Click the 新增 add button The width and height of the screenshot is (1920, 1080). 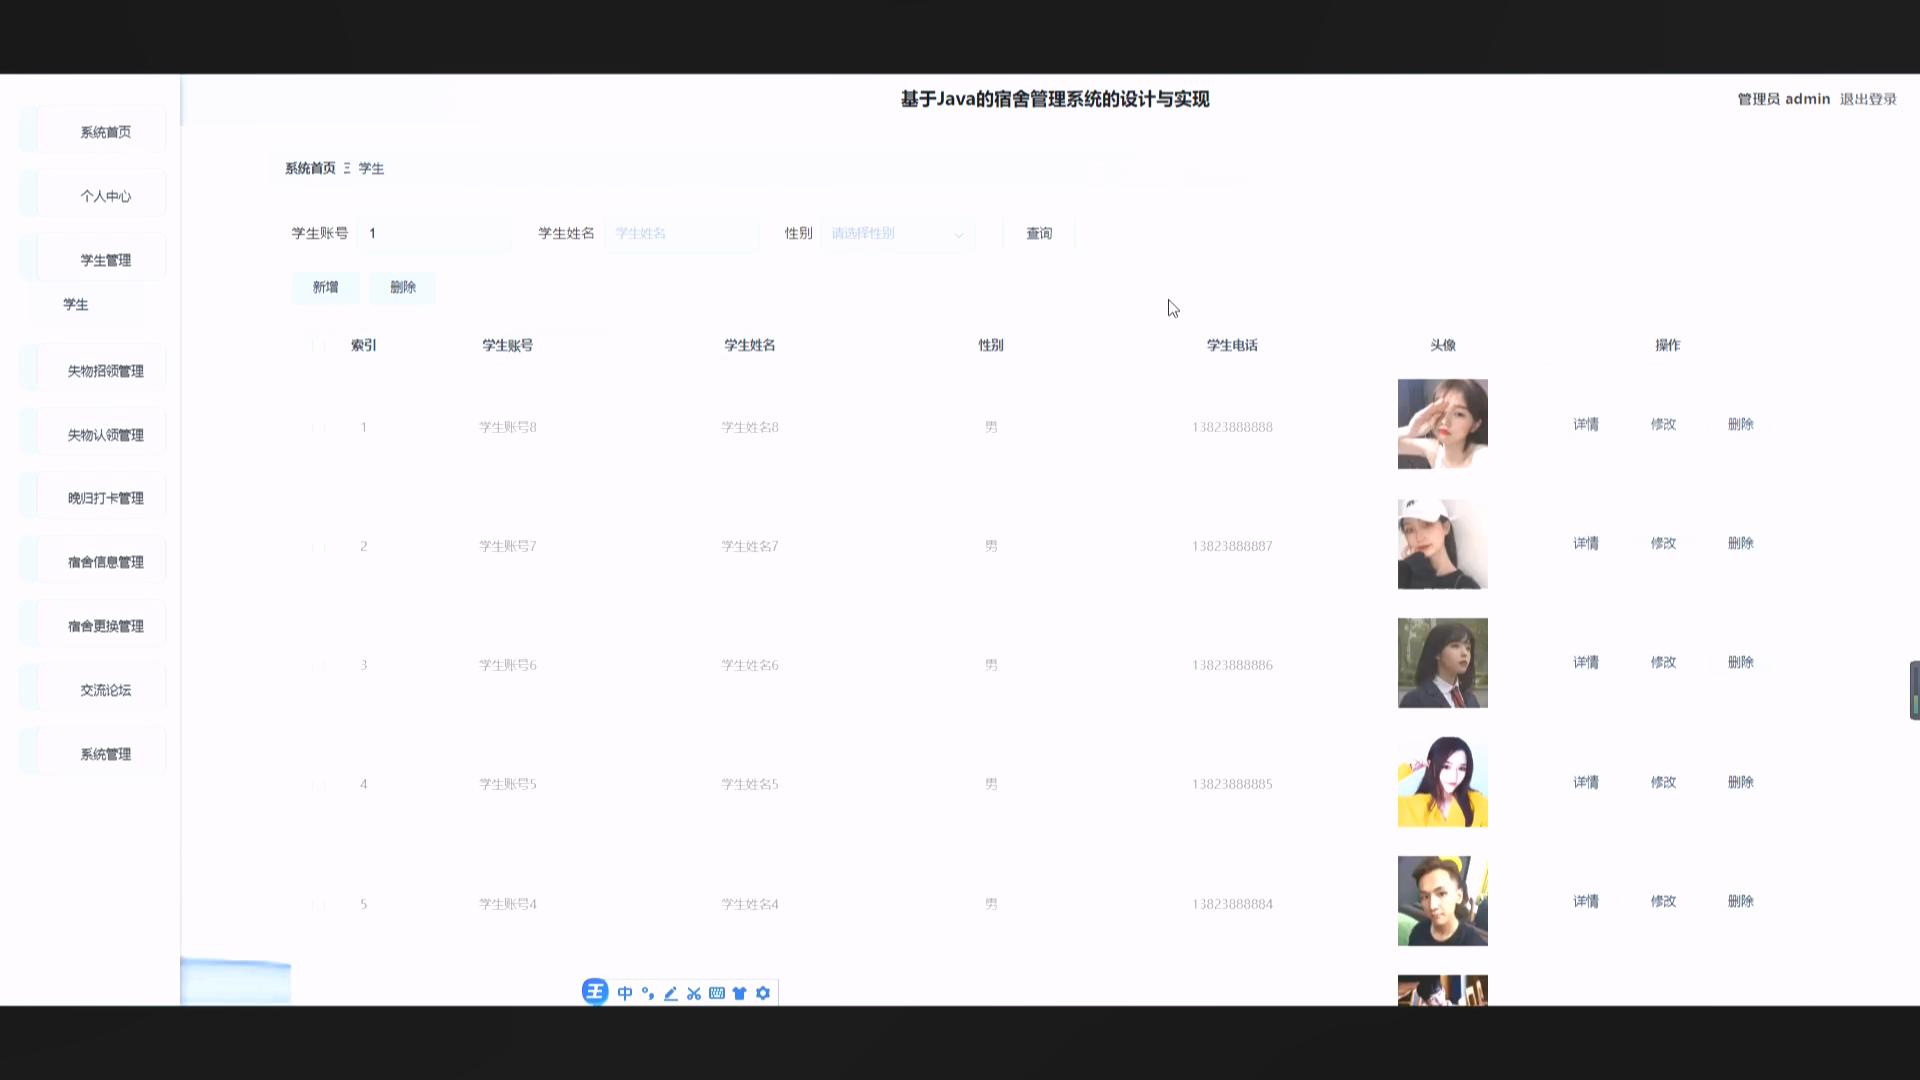(x=325, y=287)
